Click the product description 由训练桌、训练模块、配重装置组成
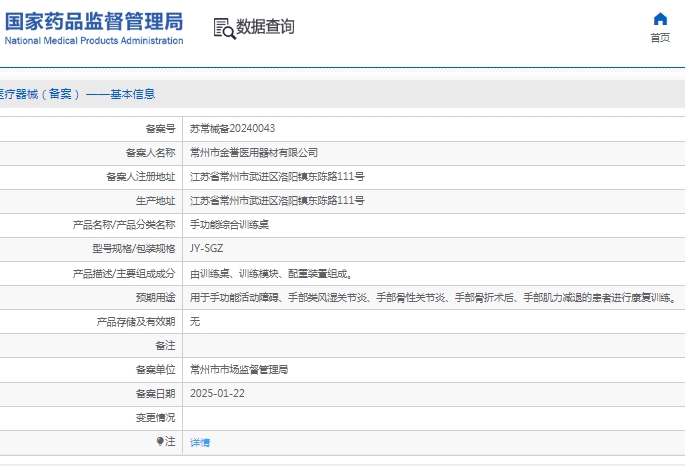 pos(271,273)
